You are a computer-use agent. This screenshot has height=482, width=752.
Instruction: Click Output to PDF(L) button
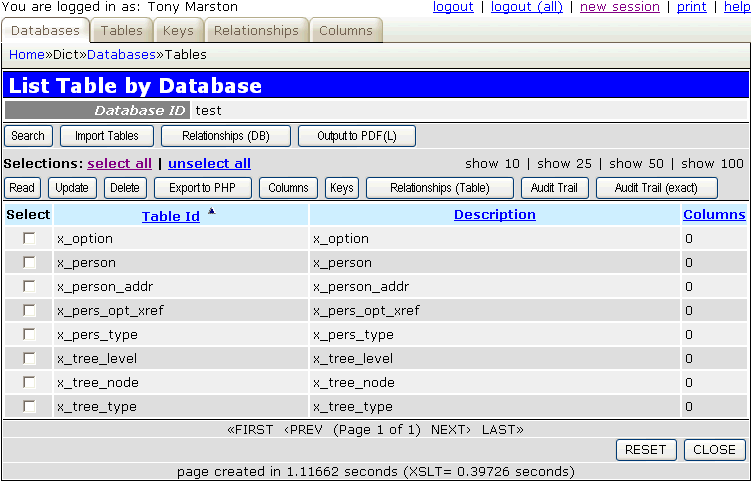coord(356,136)
